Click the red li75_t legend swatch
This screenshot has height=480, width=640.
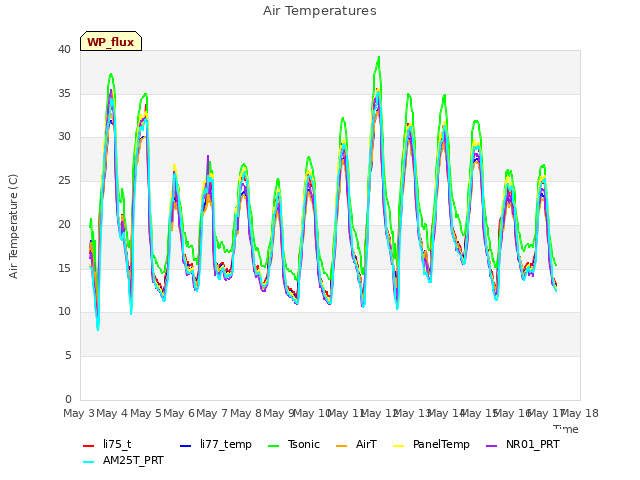click(x=89, y=446)
